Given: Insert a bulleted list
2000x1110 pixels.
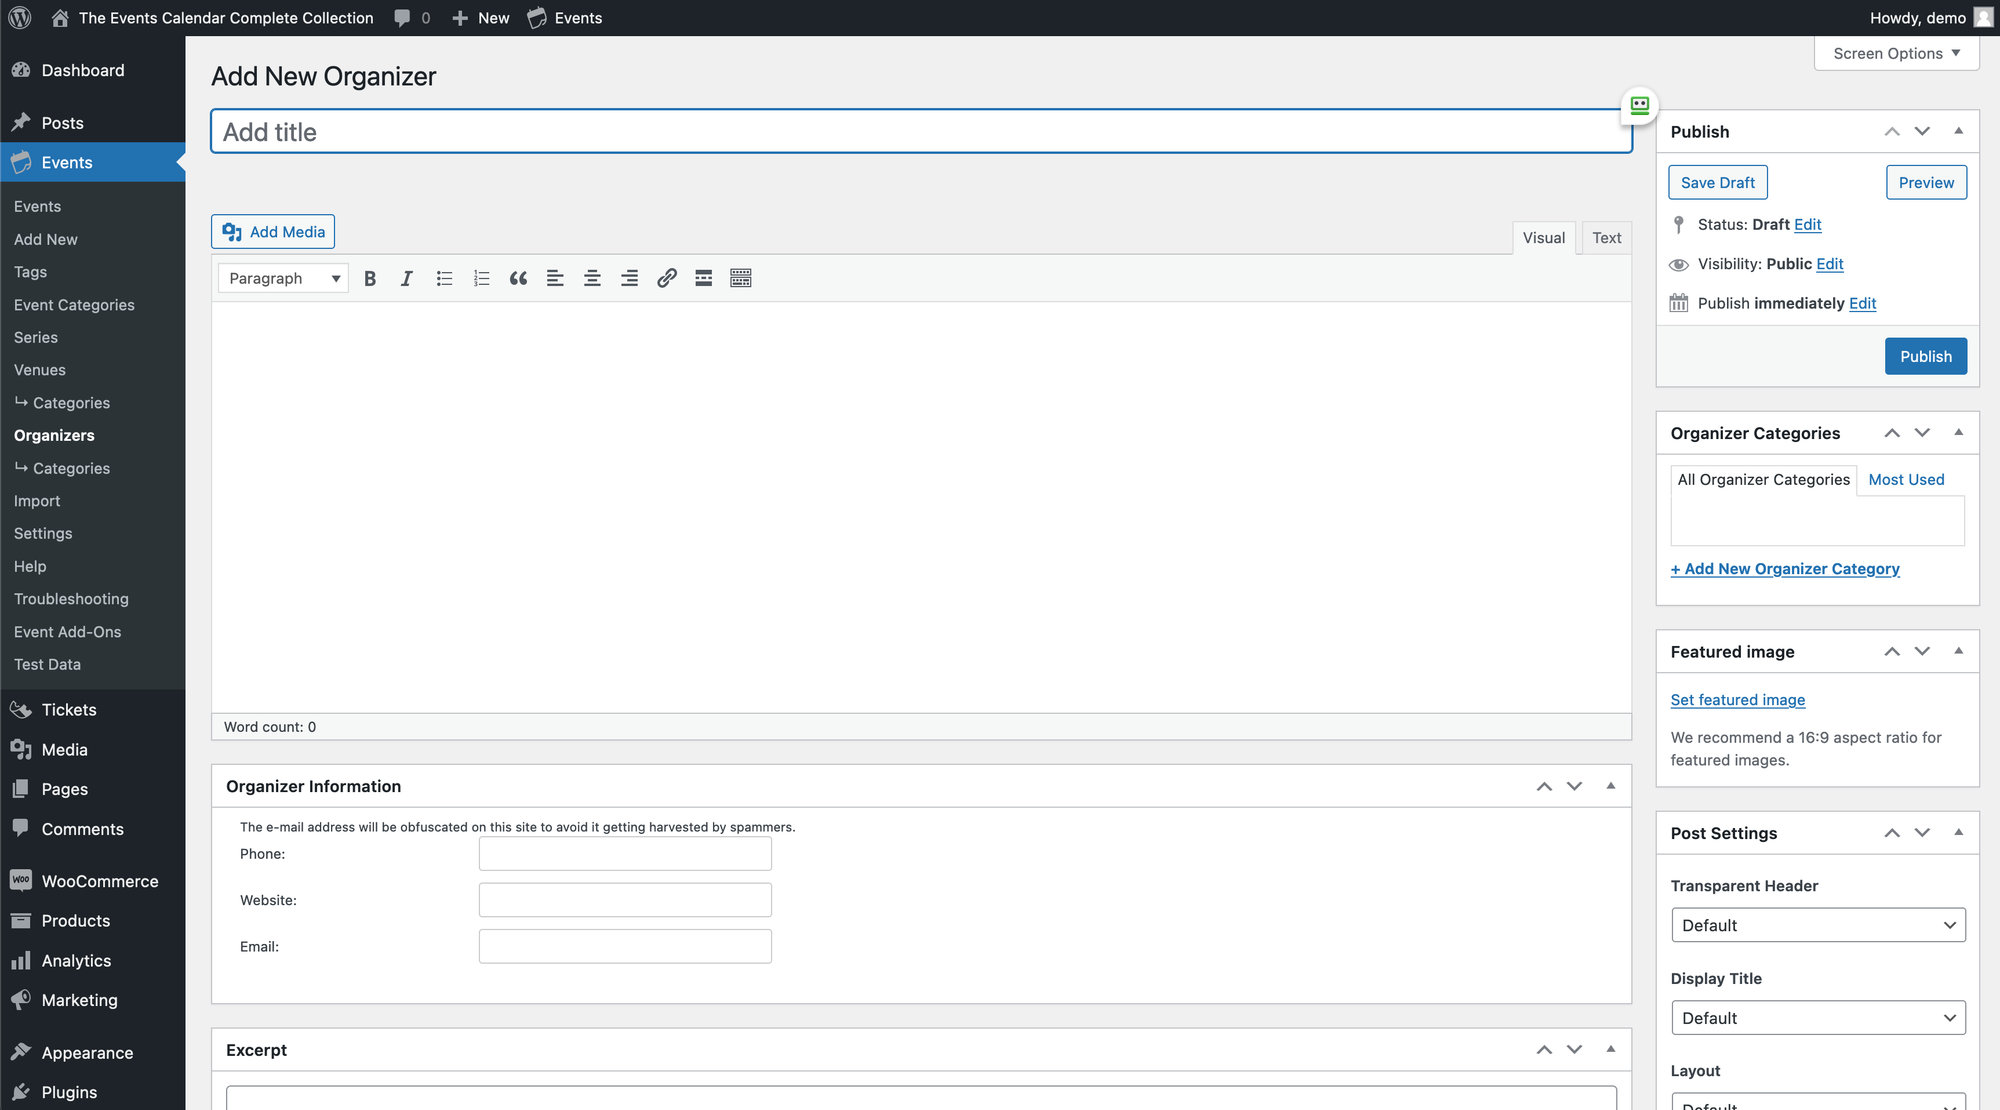Looking at the screenshot, I should pos(444,278).
